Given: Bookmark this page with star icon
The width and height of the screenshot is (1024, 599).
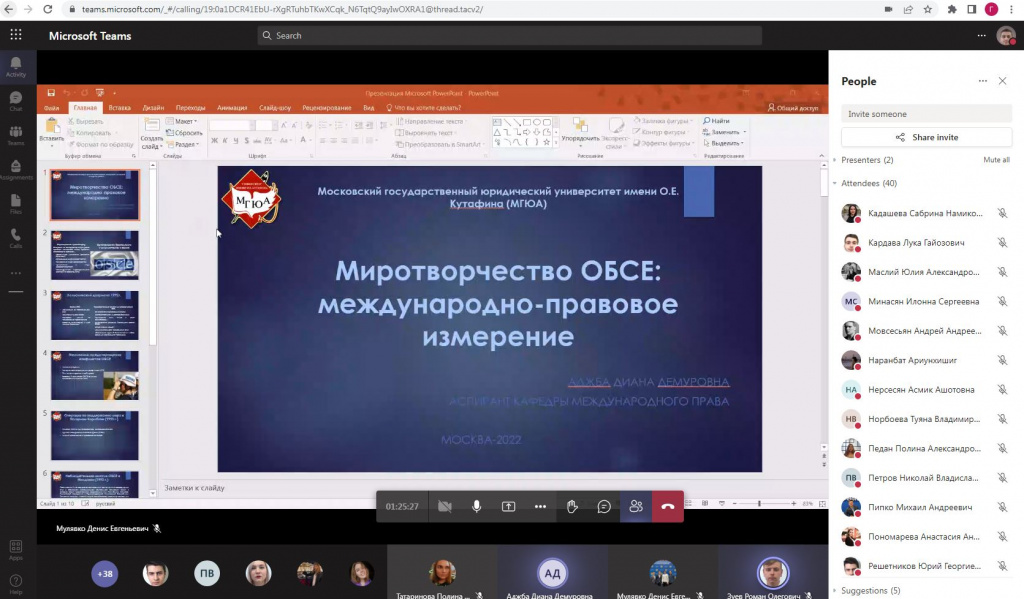Looking at the screenshot, I should tap(927, 9).
